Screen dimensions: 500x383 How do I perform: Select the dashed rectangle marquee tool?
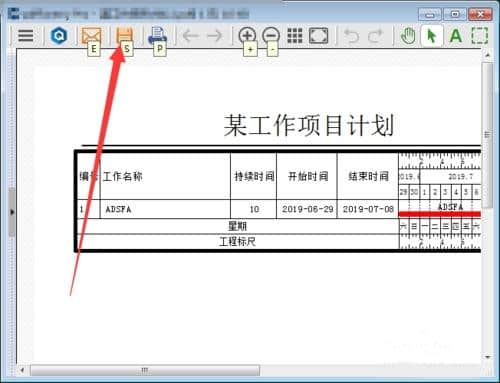click(x=480, y=36)
